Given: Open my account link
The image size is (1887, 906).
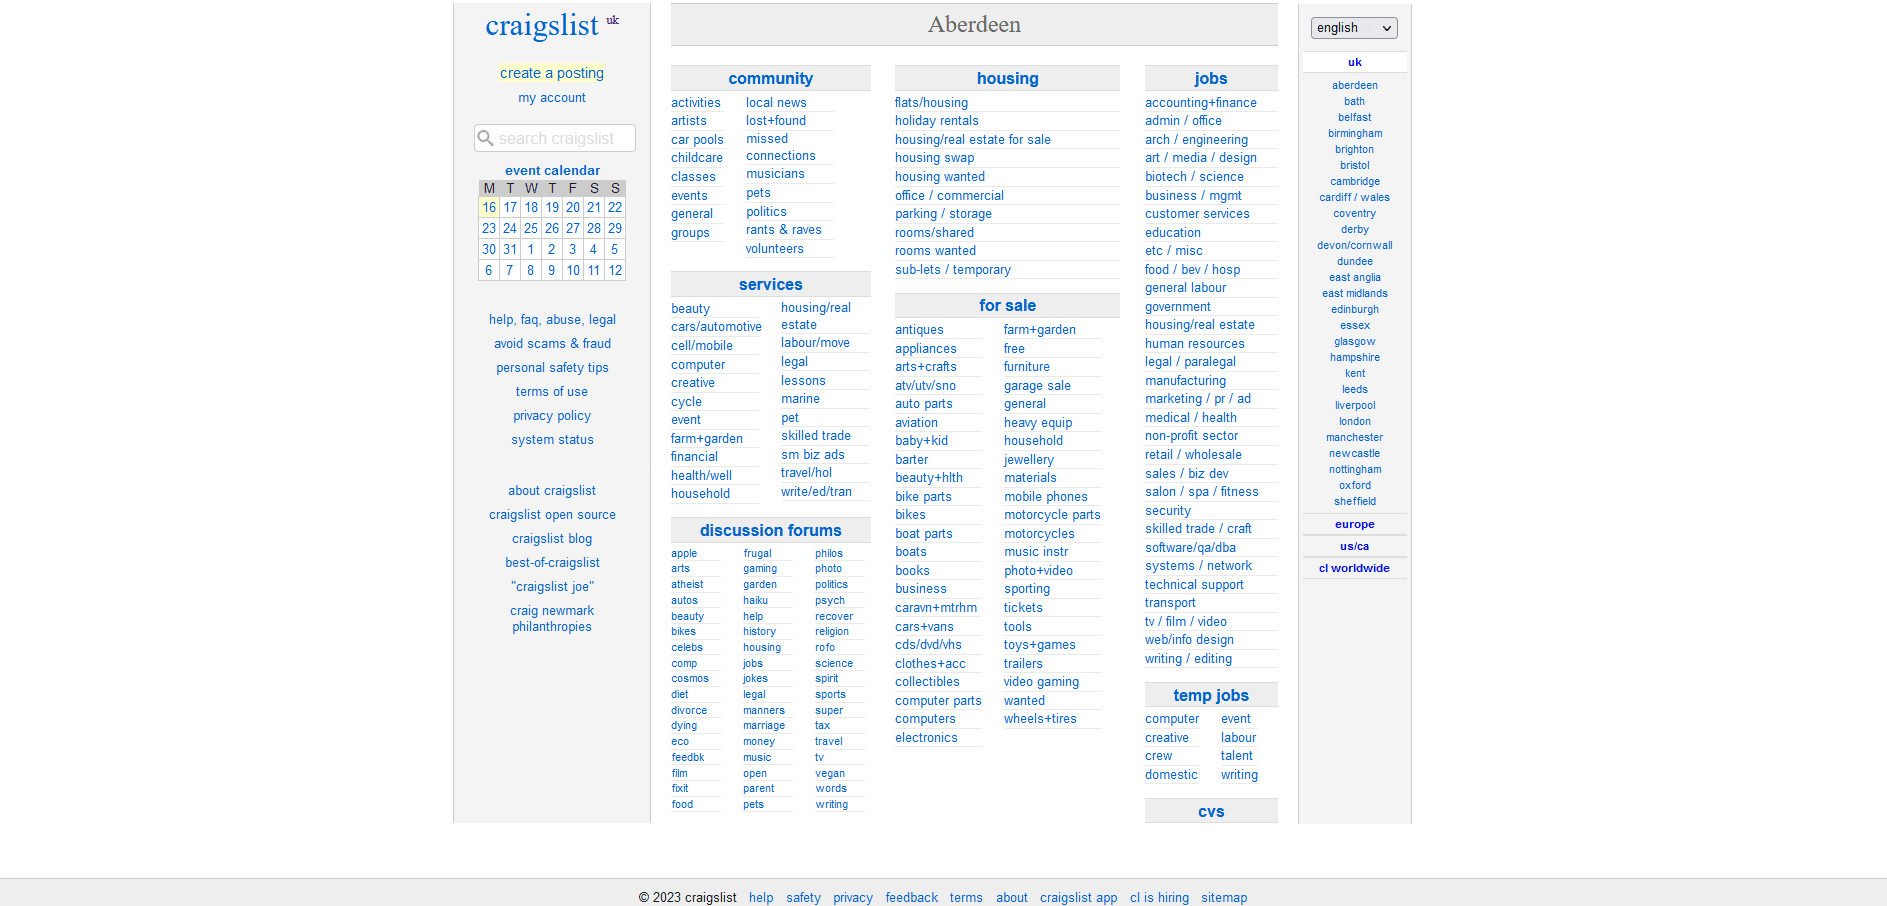Looking at the screenshot, I should pos(552,98).
